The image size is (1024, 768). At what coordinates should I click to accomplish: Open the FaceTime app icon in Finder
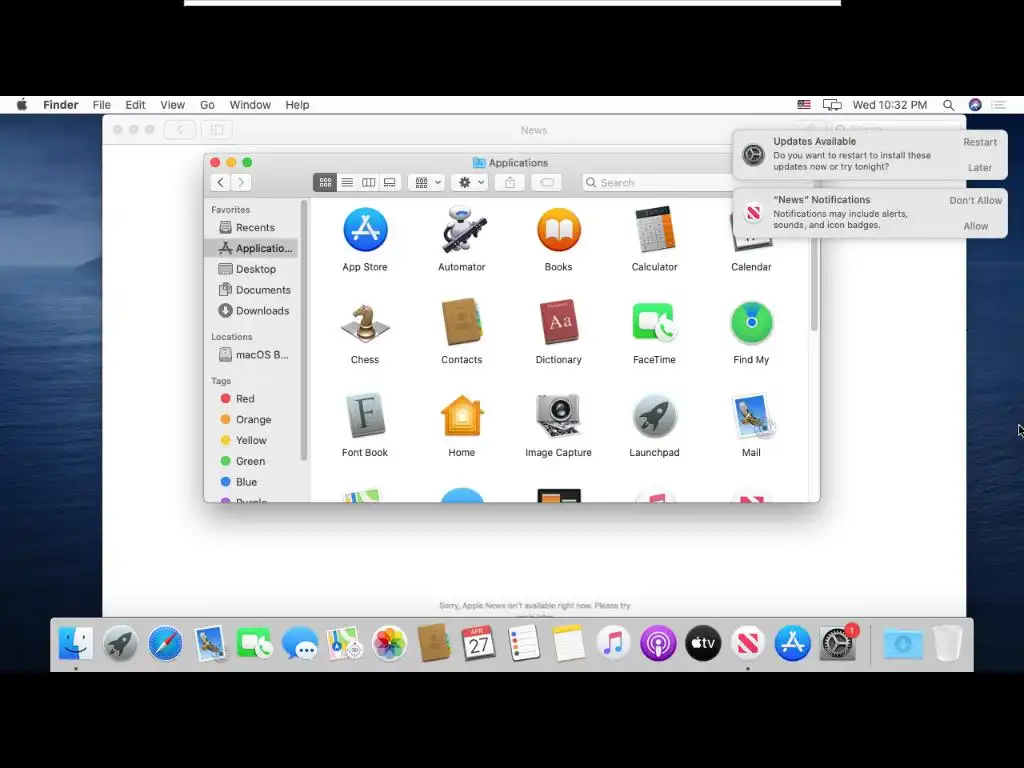point(654,322)
